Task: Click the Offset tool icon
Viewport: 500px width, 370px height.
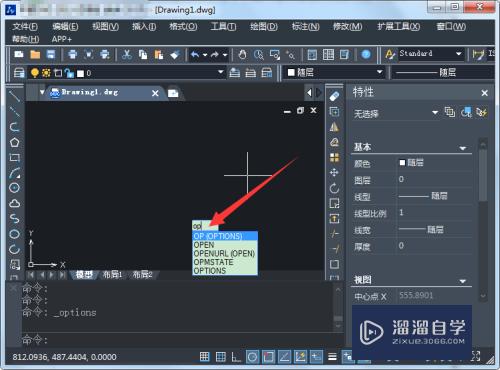Action: click(334, 142)
